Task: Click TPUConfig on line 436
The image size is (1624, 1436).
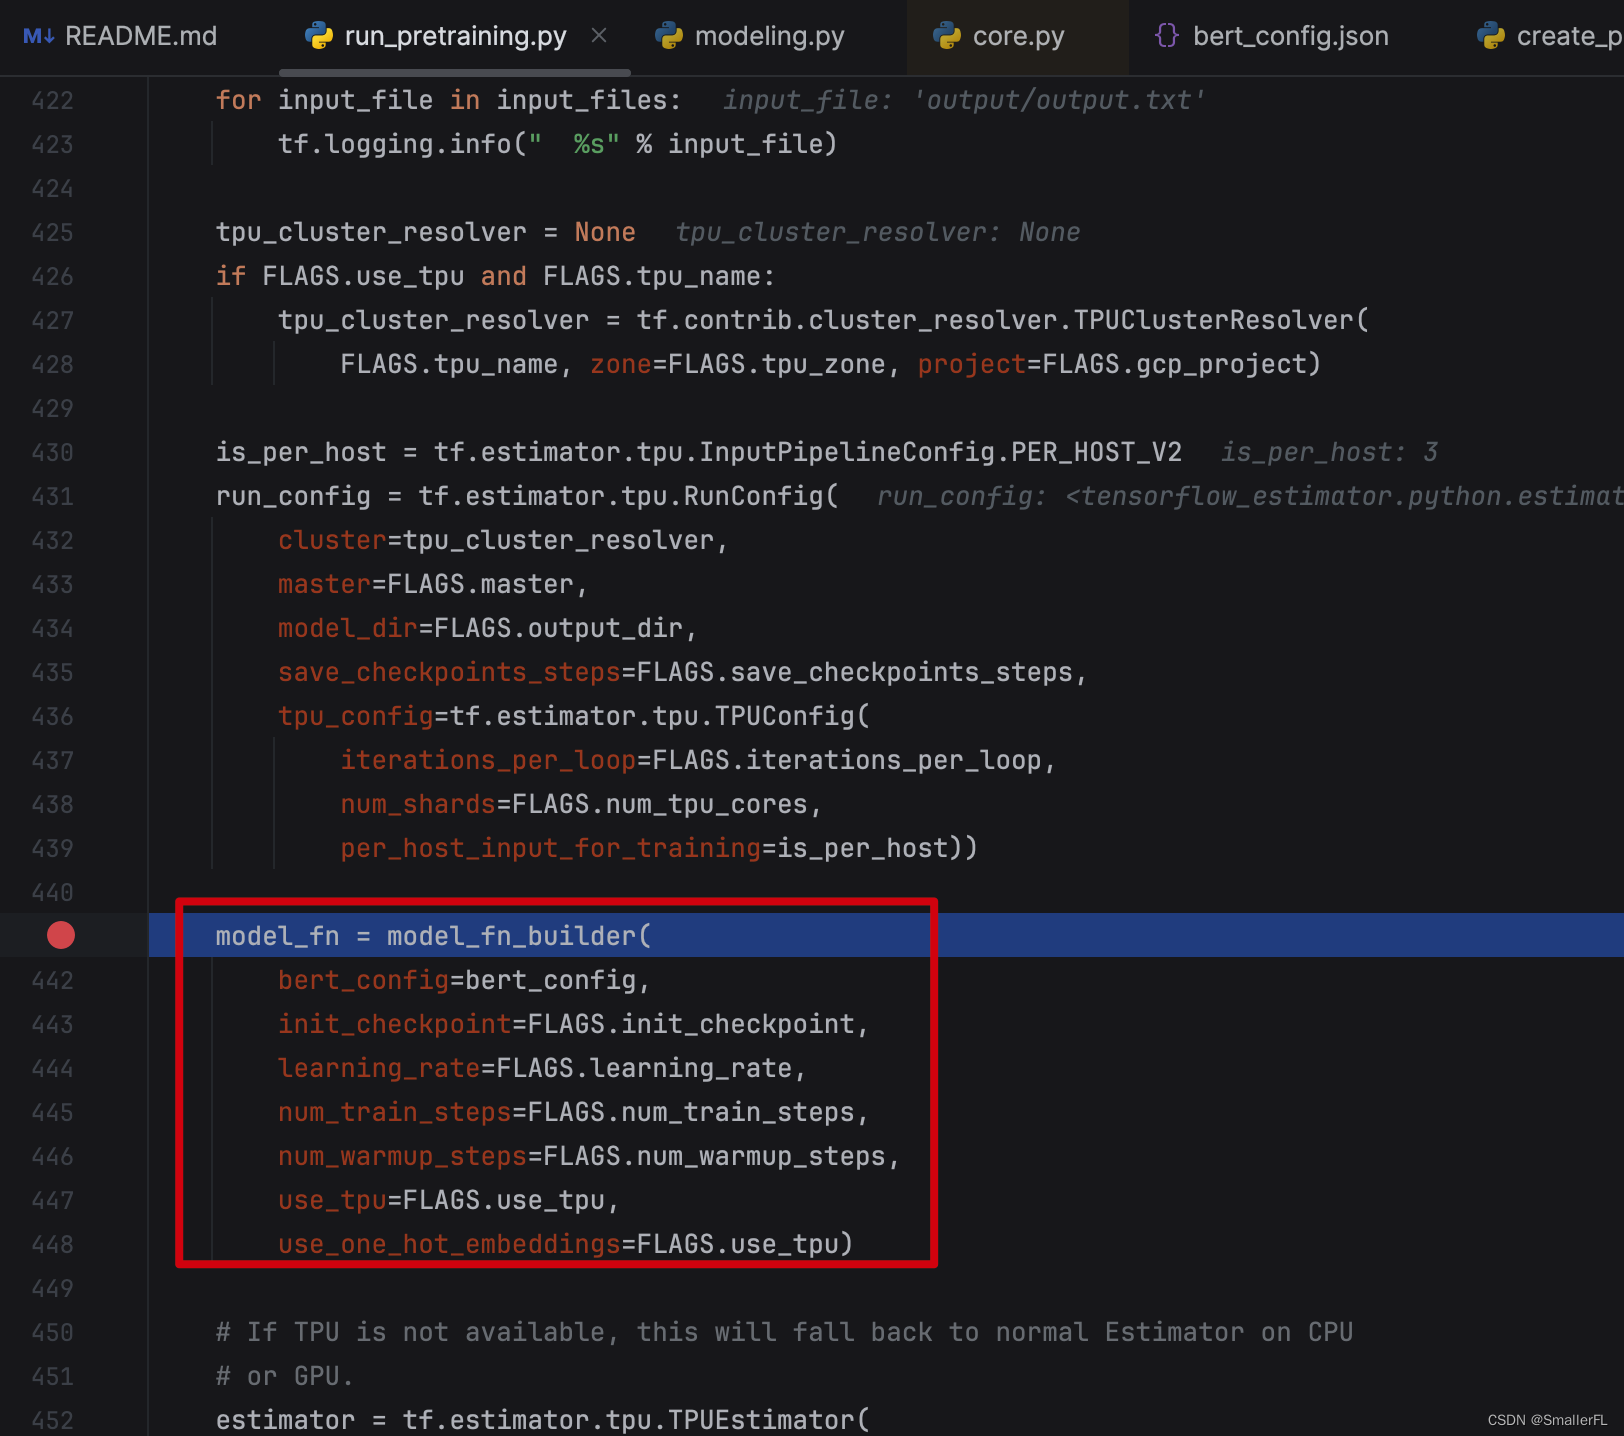Action: pos(785,717)
